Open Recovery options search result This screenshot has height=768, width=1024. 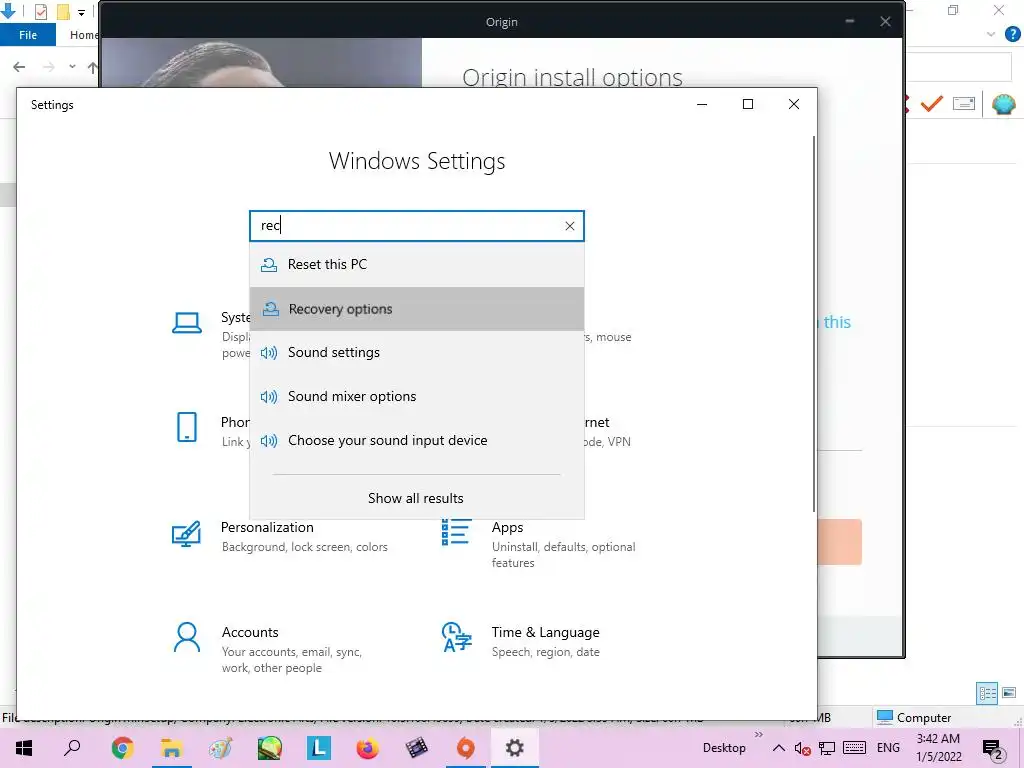tap(417, 309)
